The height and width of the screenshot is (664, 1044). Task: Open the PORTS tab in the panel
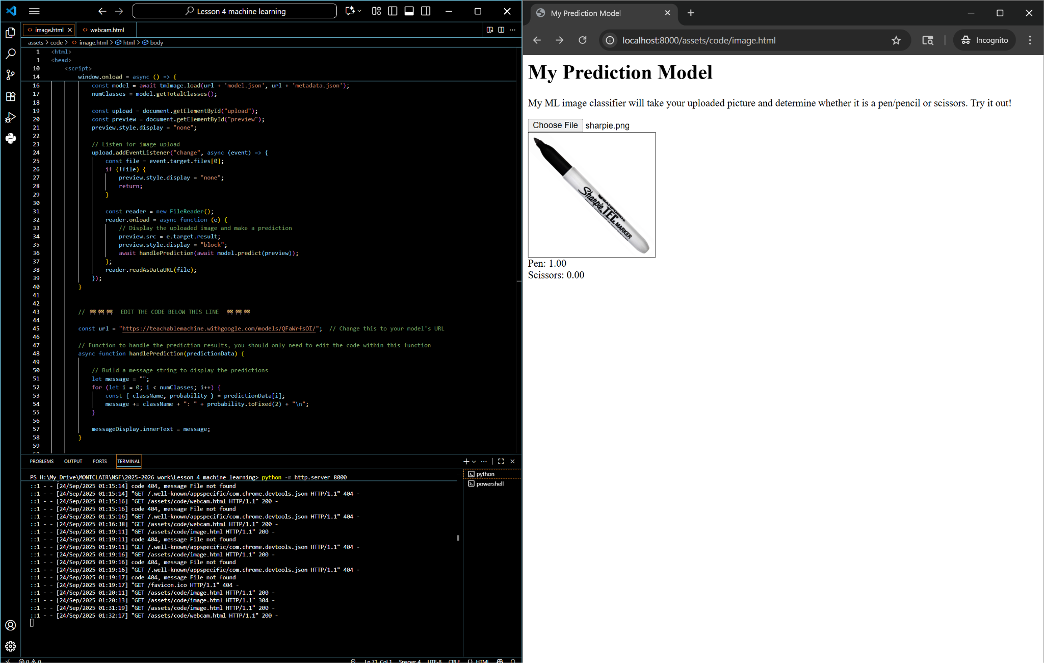point(101,461)
